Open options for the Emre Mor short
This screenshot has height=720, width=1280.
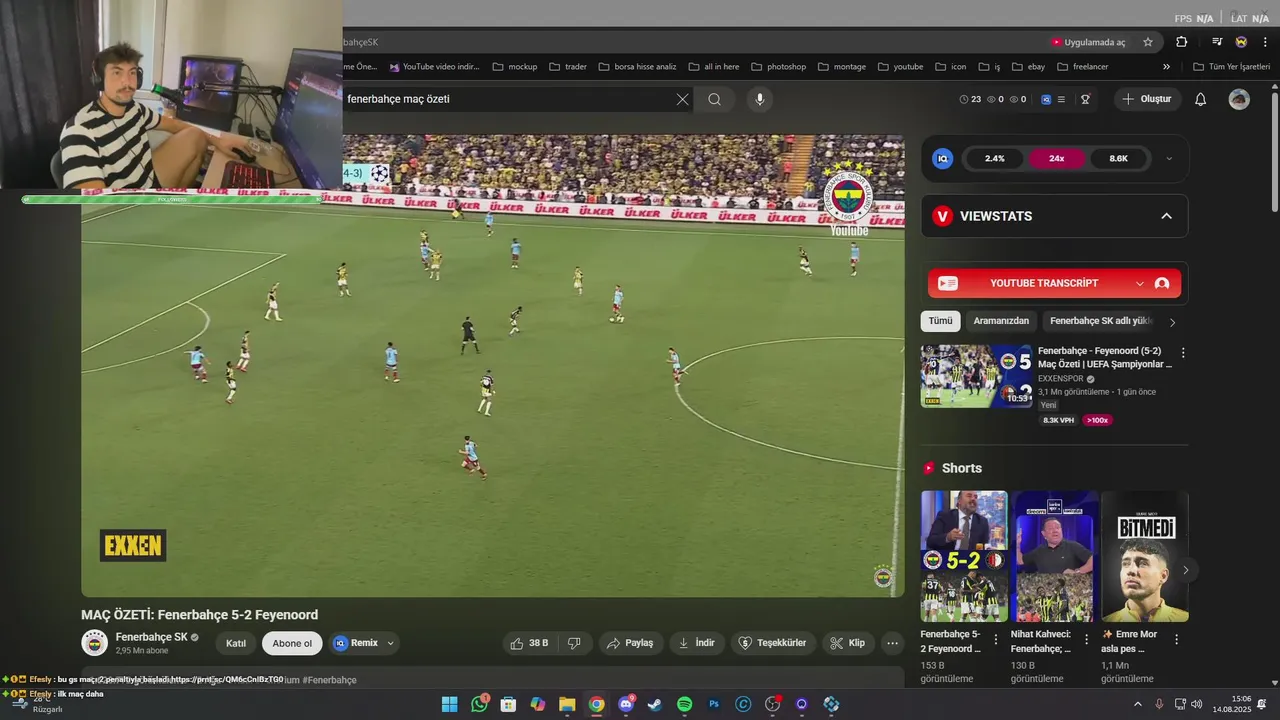click(1176, 639)
